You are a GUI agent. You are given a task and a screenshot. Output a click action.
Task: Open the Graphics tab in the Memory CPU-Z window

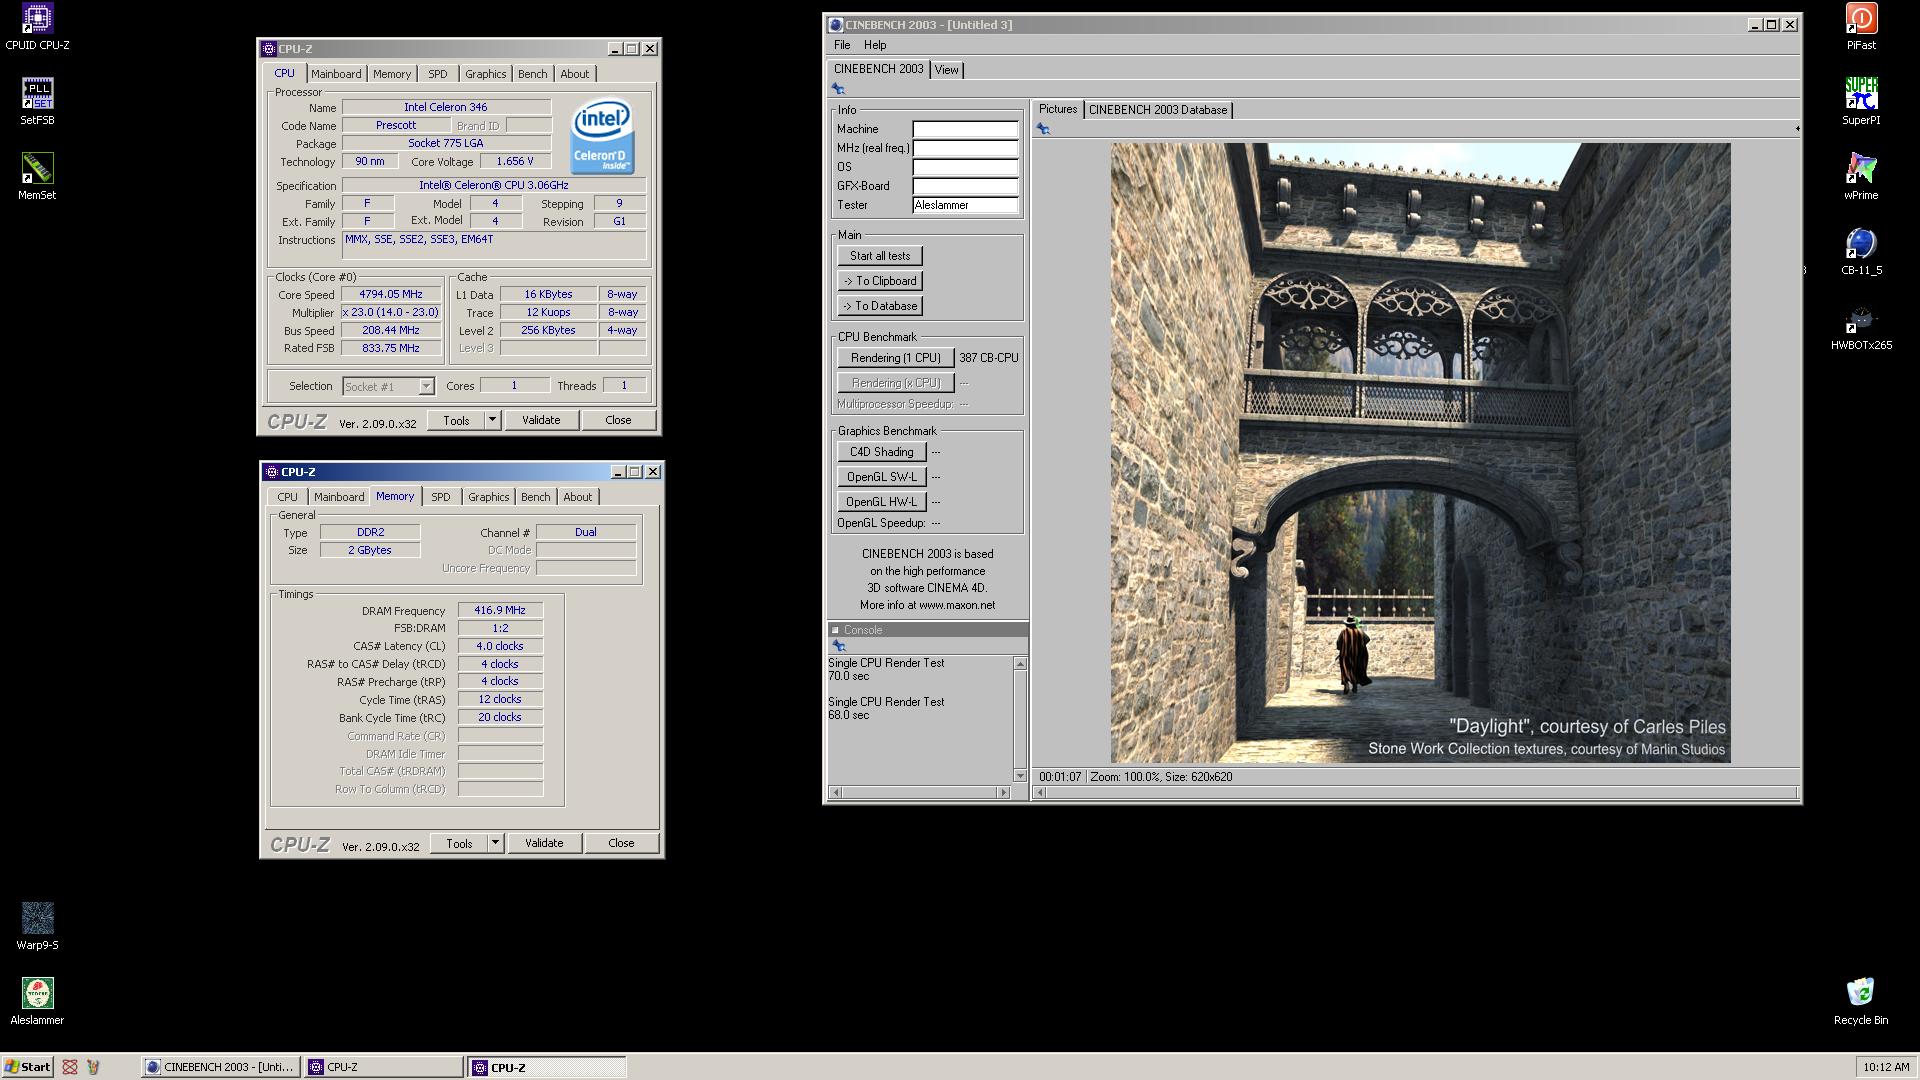[x=488, y=497]
